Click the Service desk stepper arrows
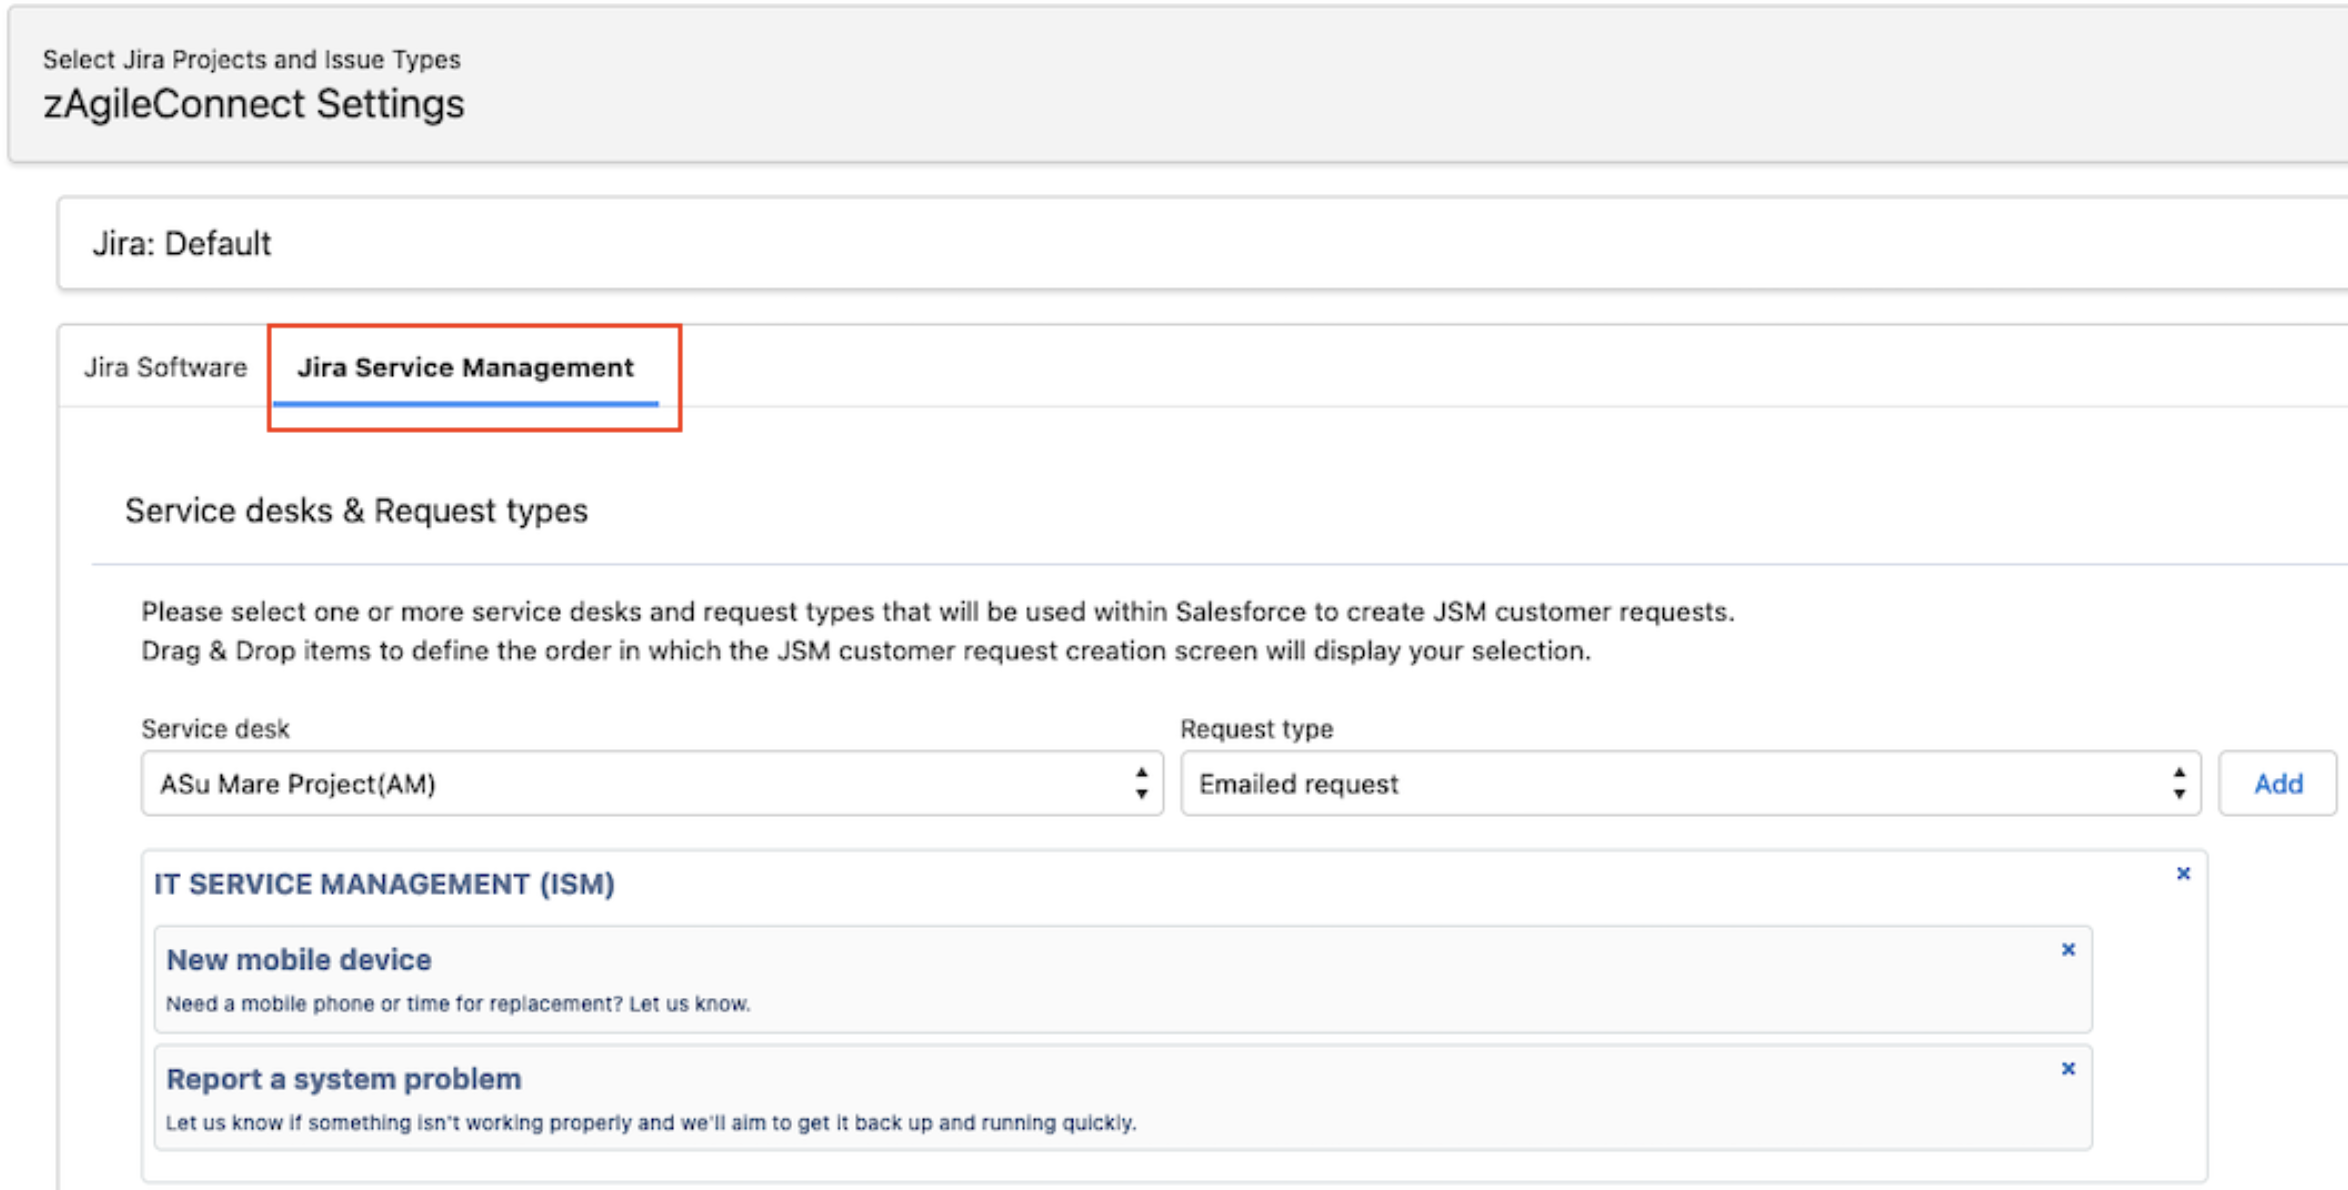Viewport: 2348px width, 1190px height. point(1141,784)
